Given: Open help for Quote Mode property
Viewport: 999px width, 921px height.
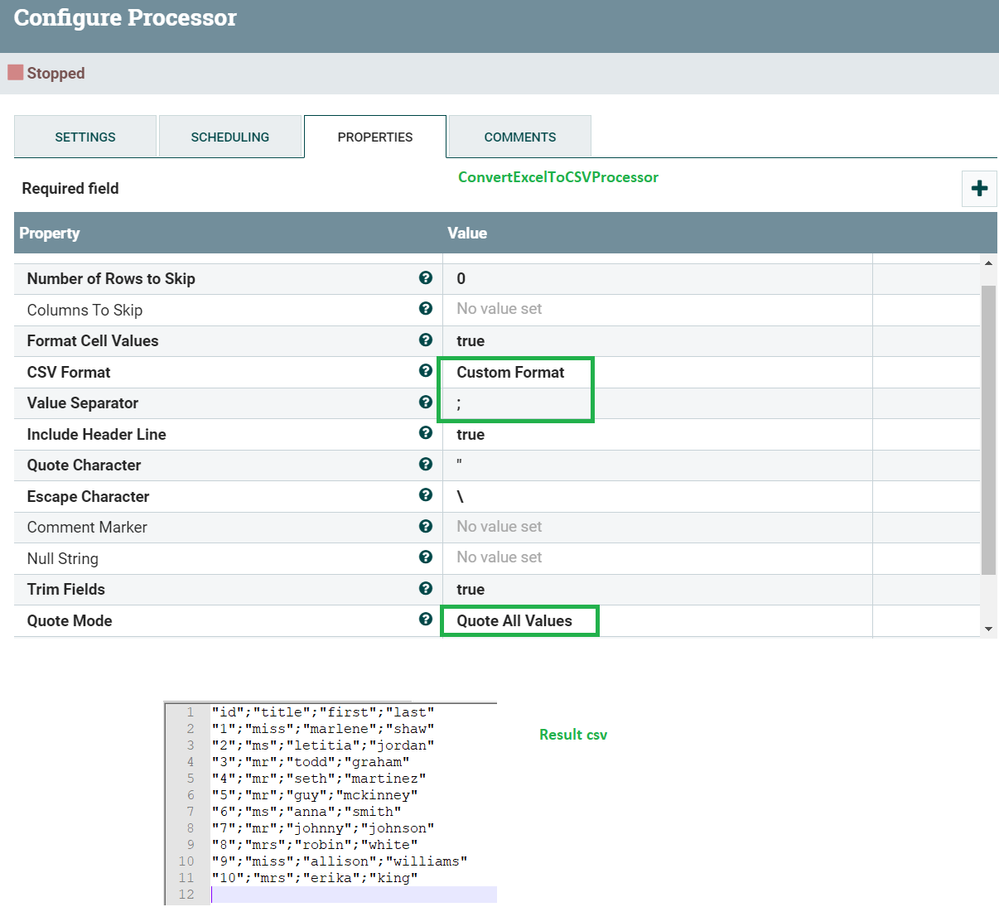Looking at the screenshot, I should (x=426, y=620).
